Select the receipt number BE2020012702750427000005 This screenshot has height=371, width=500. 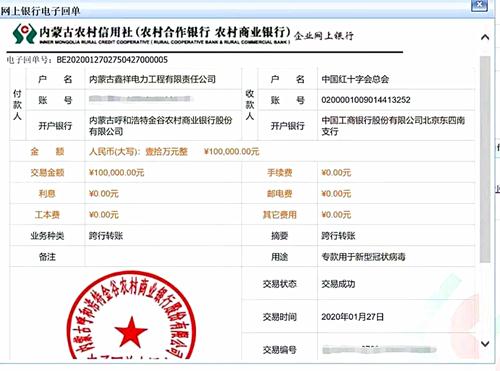(x=112, y=60)
